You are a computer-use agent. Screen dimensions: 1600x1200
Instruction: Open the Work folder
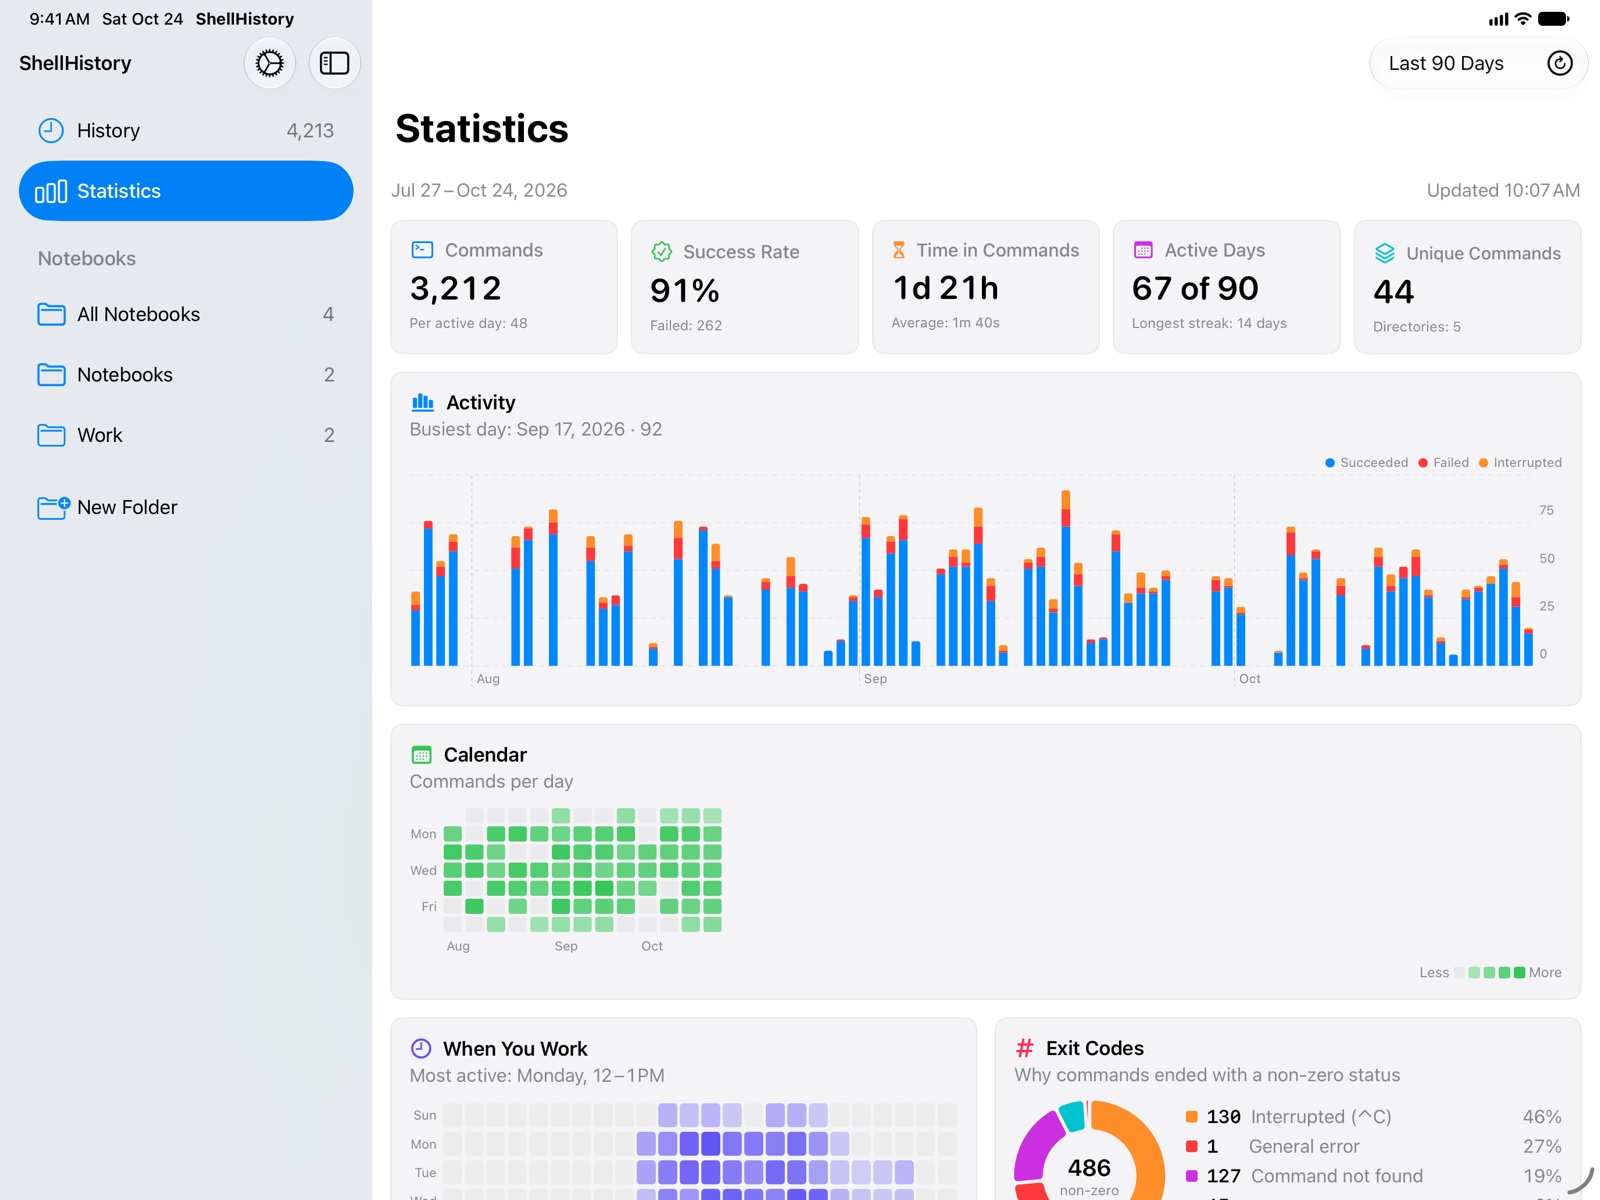point(186,435)
